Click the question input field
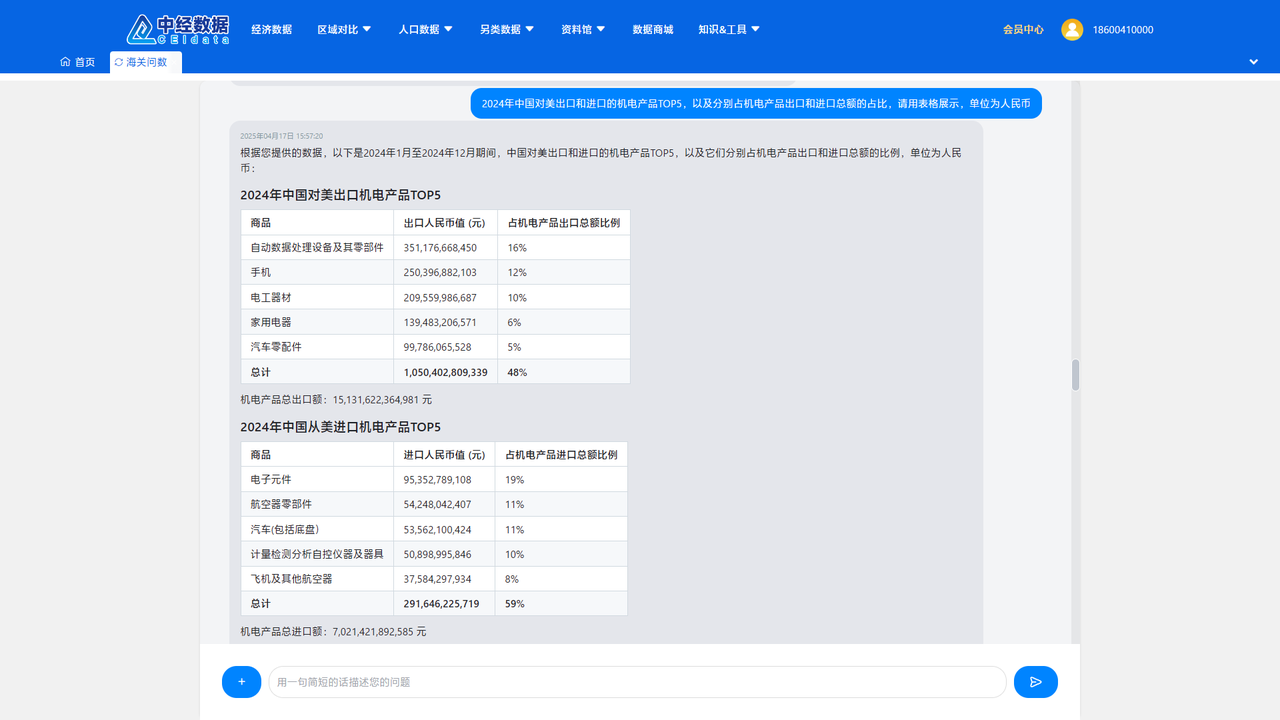The height and width of the screenshot is (720, 1280). 637,682
